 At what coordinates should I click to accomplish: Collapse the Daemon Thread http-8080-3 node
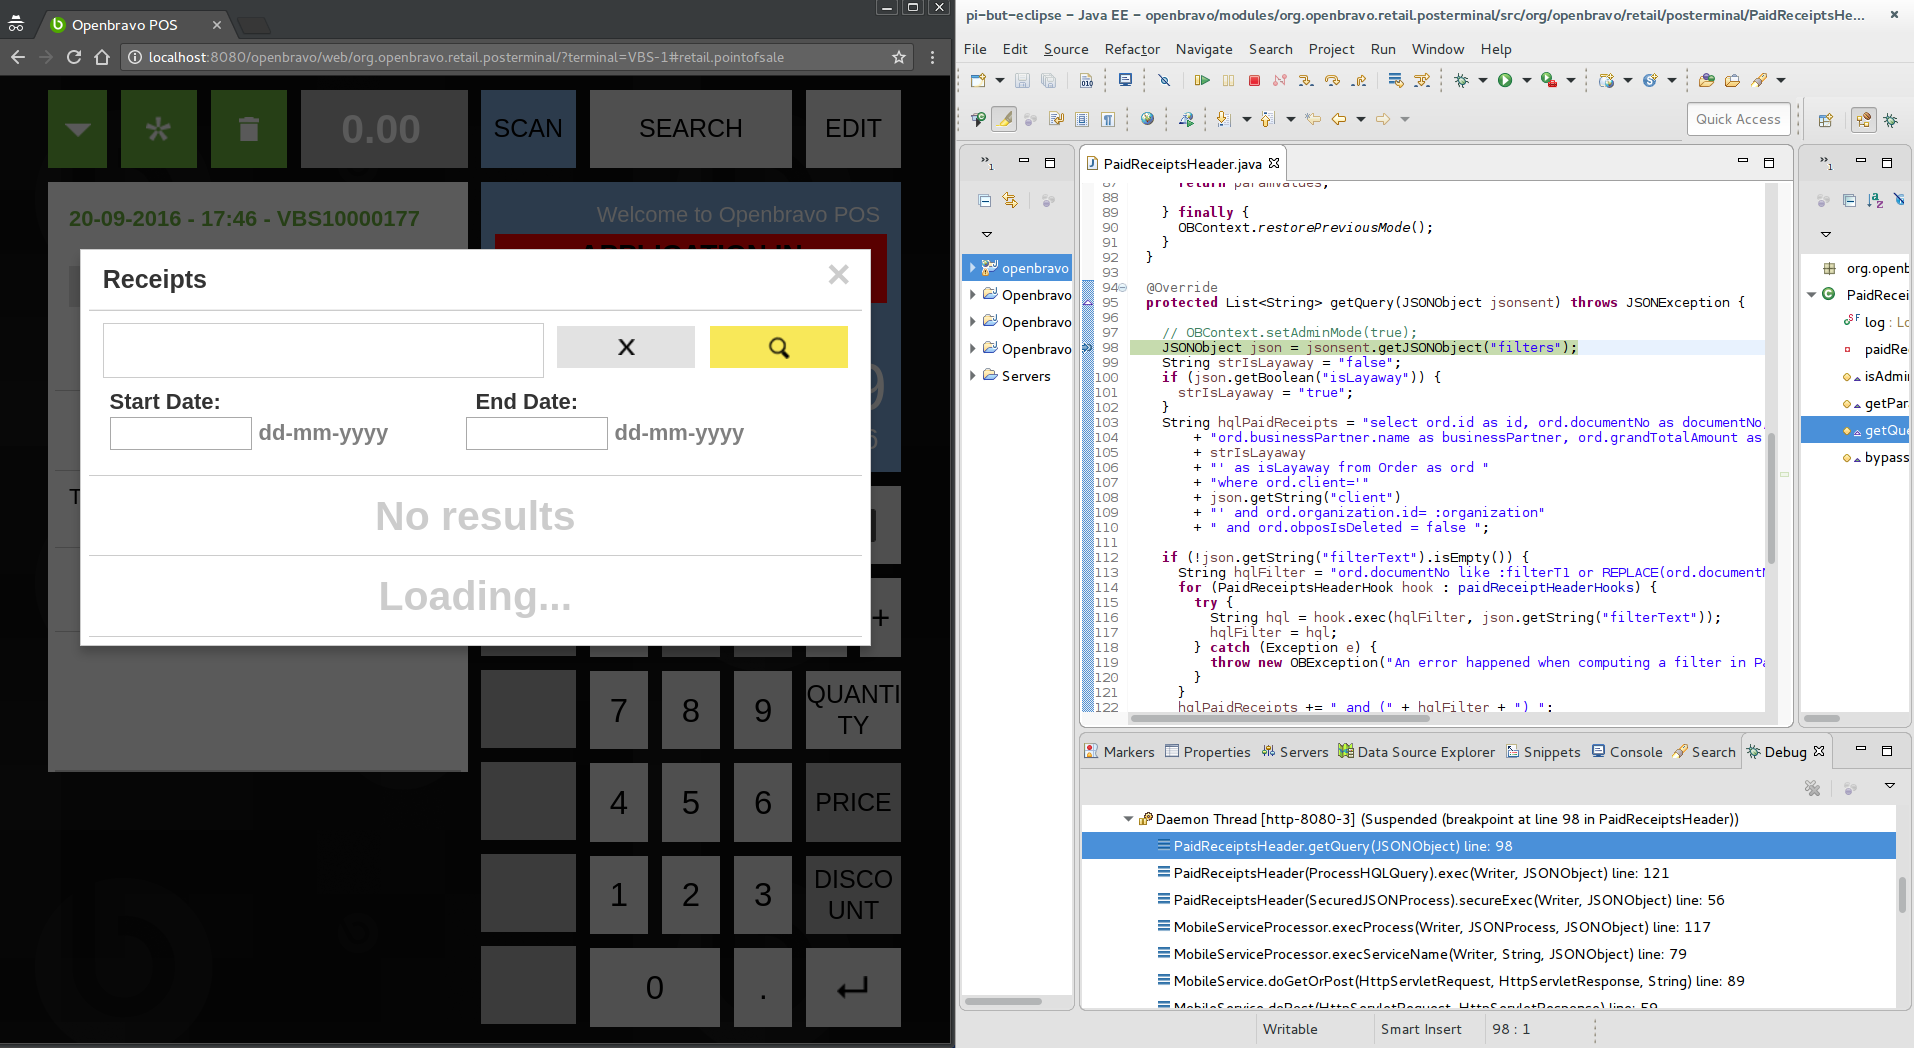click(1128, 819)
